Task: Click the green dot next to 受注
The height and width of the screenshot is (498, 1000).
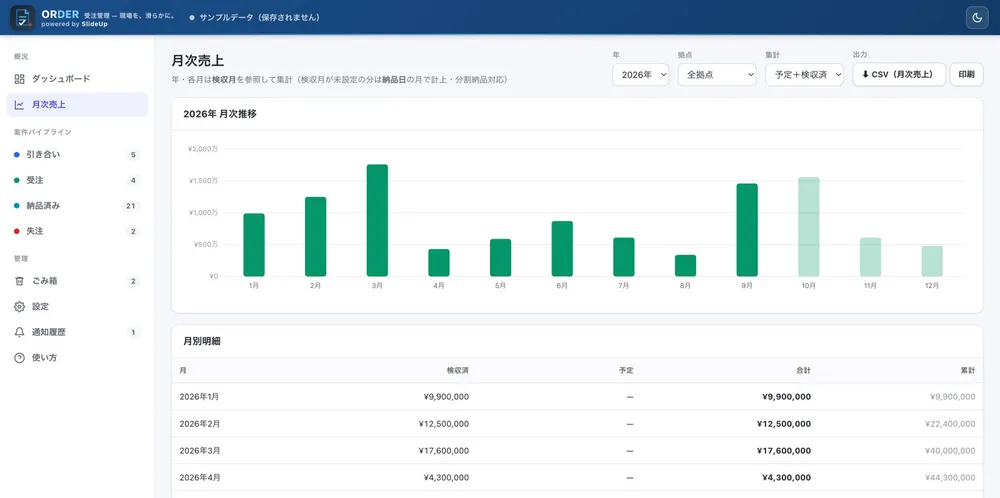Action: point(17,180)
